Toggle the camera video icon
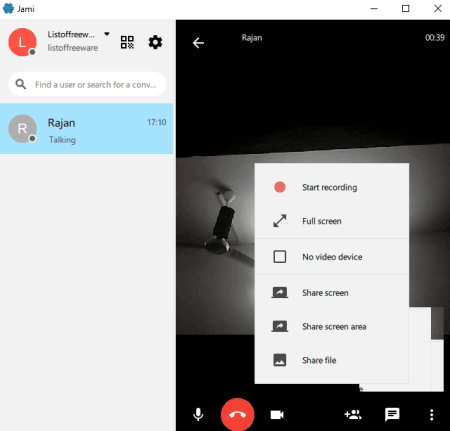Screen dimensions: 450x431 (x=277, y=415)
